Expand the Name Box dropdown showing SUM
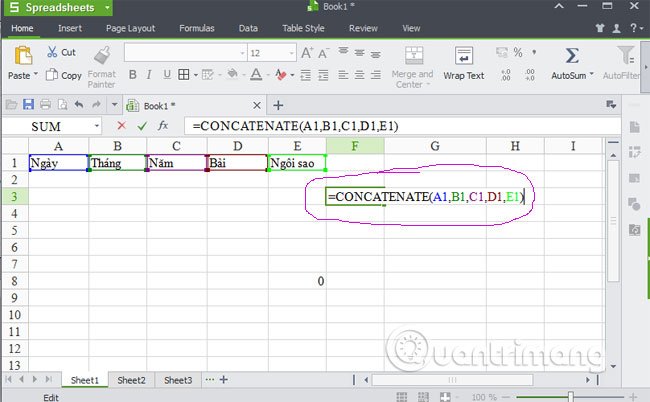650x402 pixels. coord(96,126)
